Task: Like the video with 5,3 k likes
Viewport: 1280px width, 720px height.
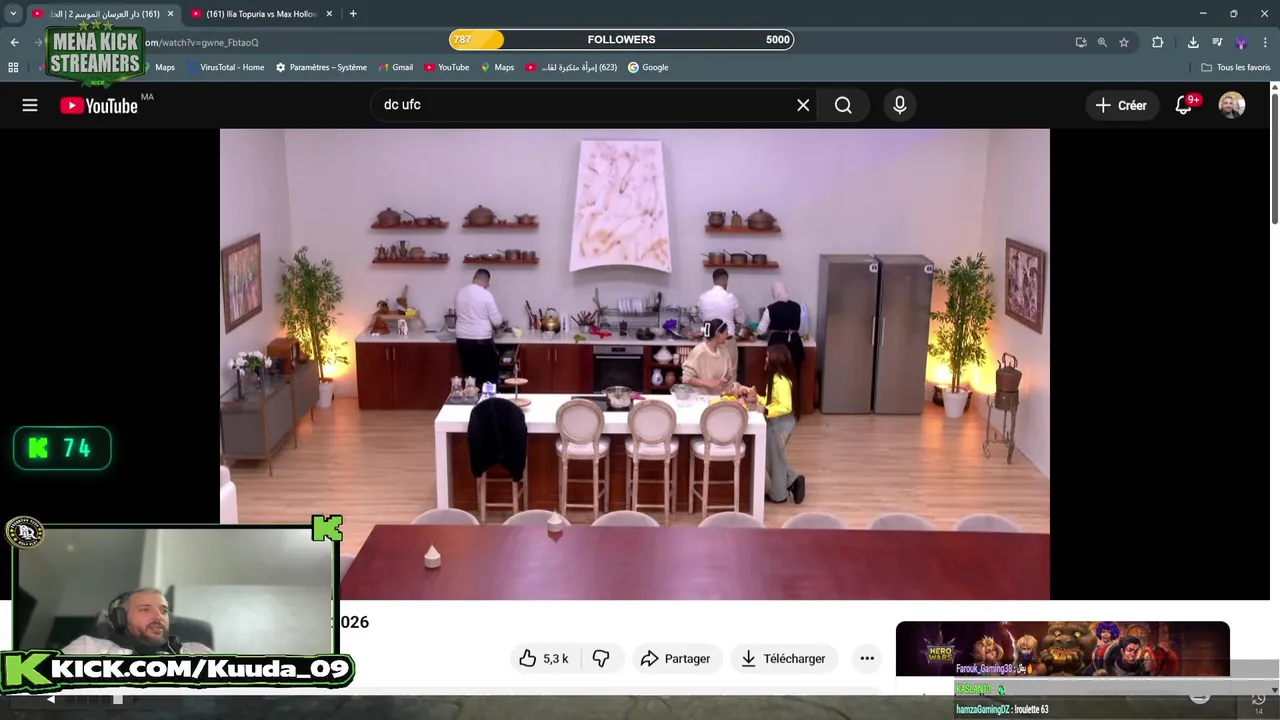Action: (546, 658)
